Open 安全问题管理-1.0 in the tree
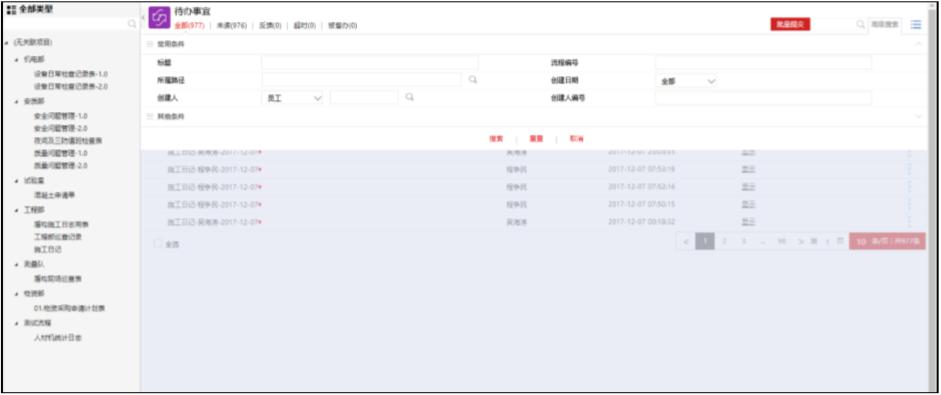The image size is (941, 395). coord(61,116)
